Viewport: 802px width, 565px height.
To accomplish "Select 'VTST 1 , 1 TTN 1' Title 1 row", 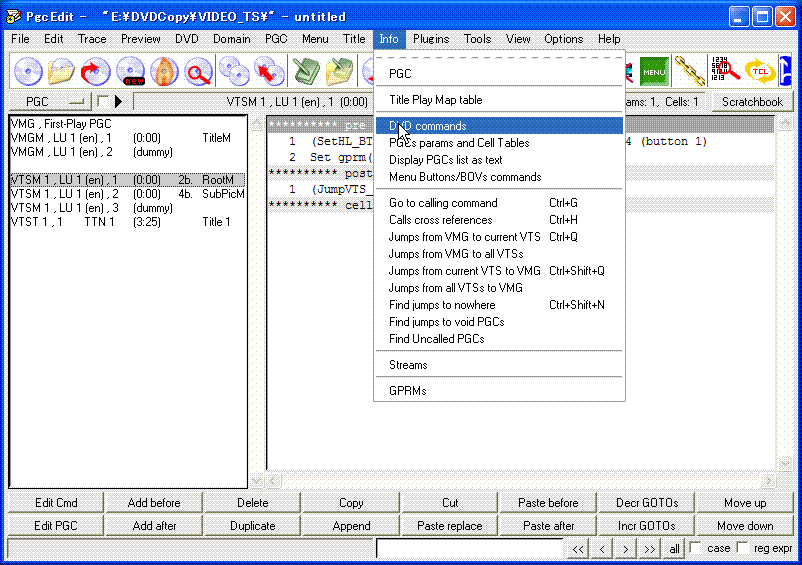I will 127,222.
